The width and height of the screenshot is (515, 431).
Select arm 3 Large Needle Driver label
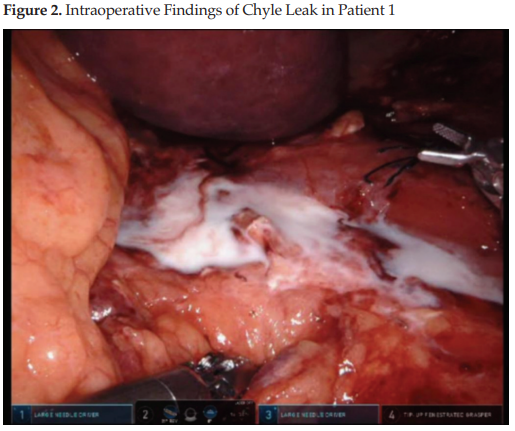313,415
